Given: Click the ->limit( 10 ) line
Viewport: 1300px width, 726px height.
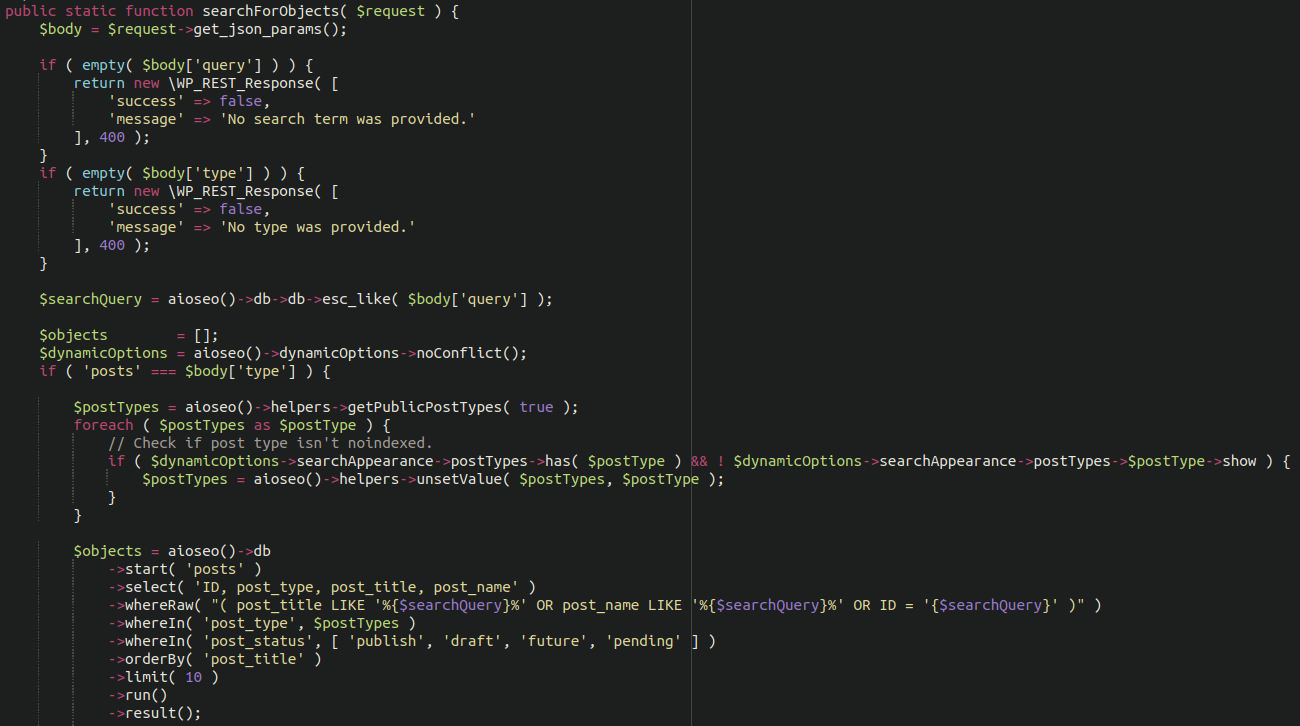Looking at the screenshot, I should [x=163, y=677].
